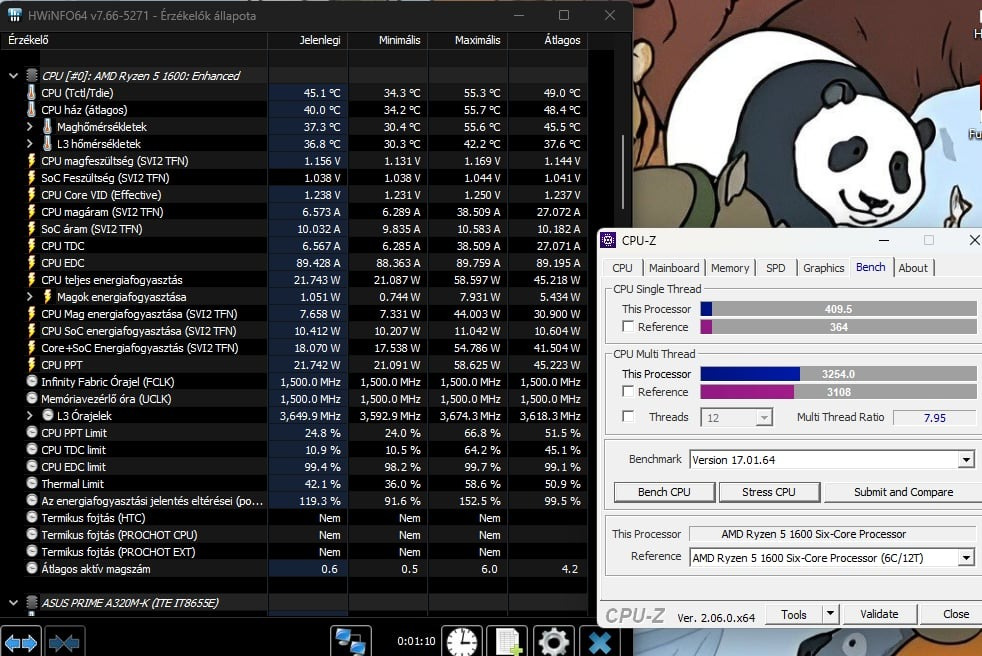Screen dimensions: 982x656
Task: Click the HWiNFO clock reset timer icon
Action: [462, 642]
